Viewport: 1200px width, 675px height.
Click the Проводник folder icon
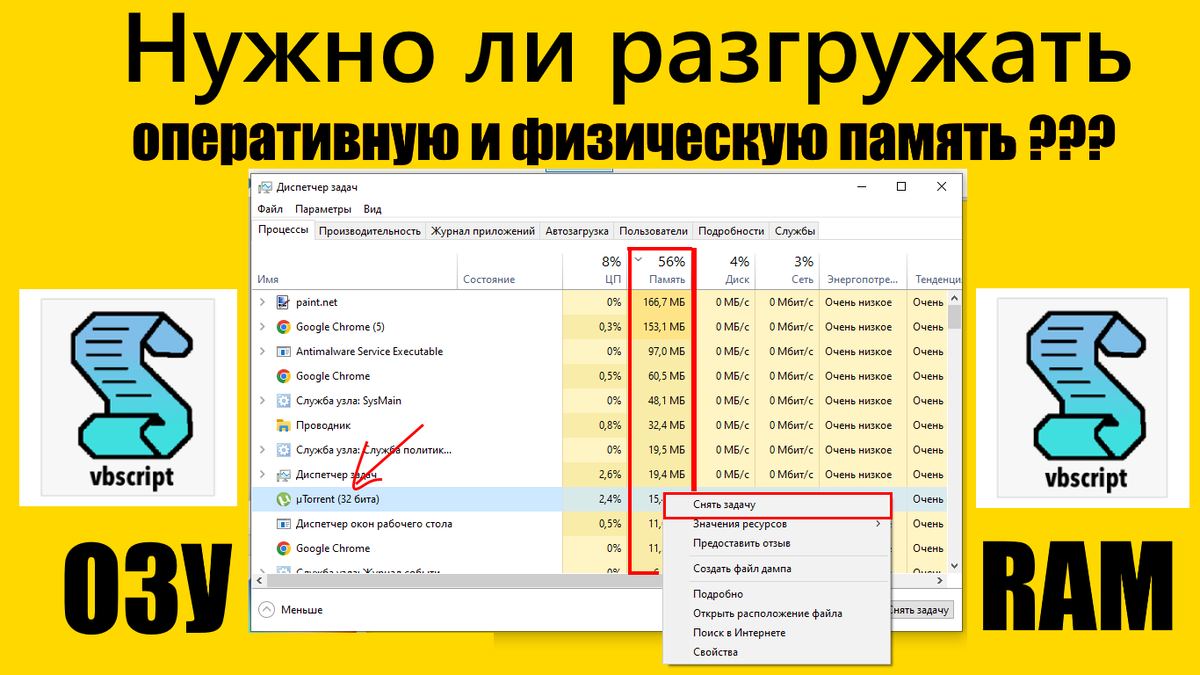pyautogui.click(x=283, y=425)
